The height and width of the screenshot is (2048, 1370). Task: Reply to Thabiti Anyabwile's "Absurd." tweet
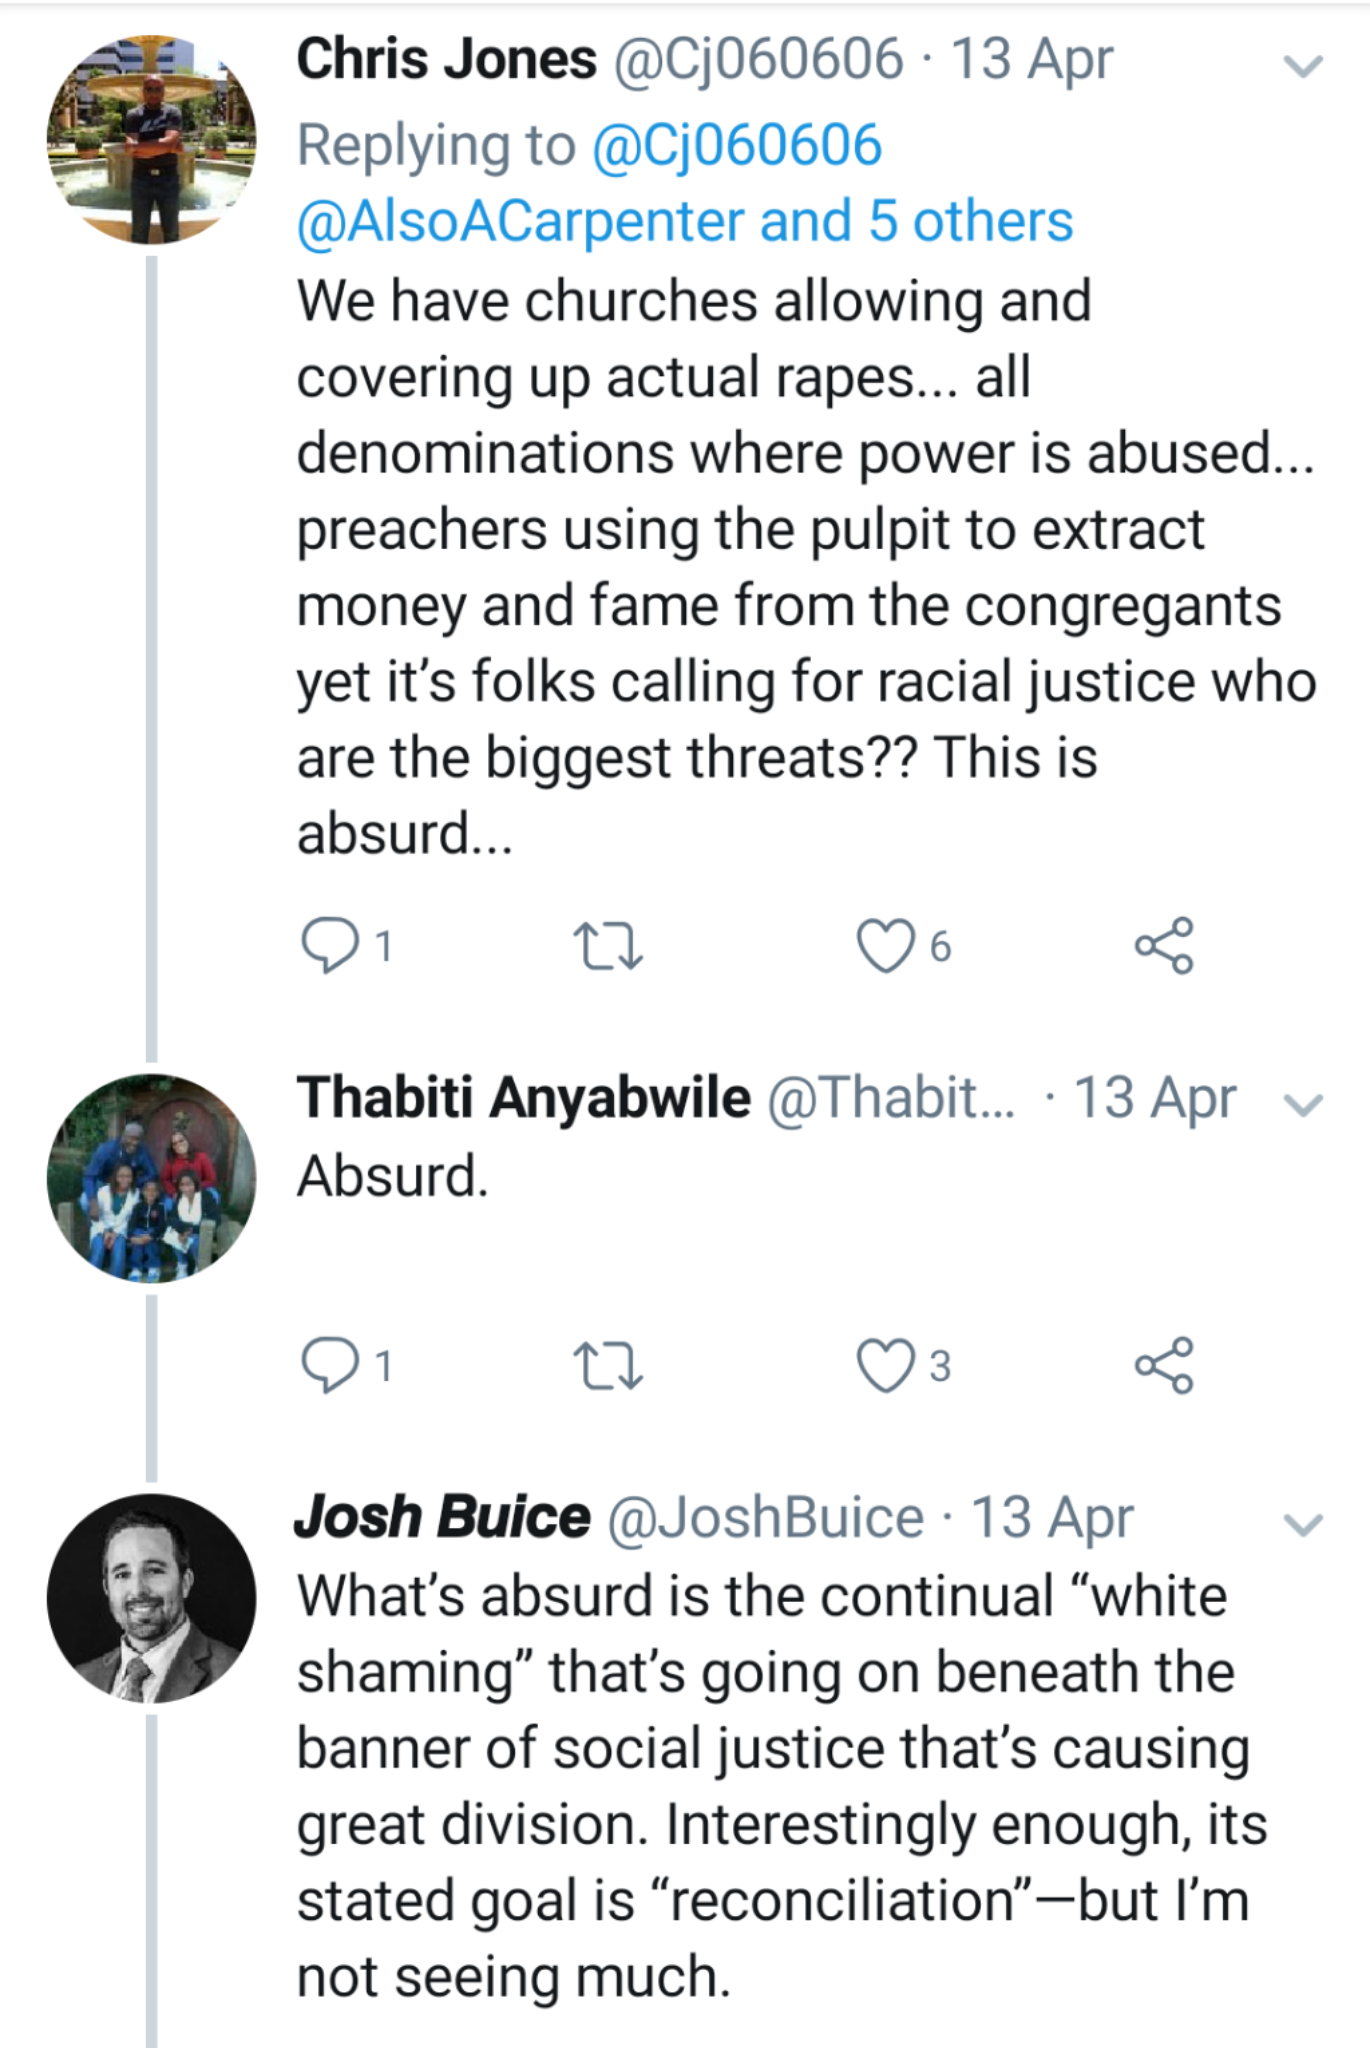(330, 1365)
